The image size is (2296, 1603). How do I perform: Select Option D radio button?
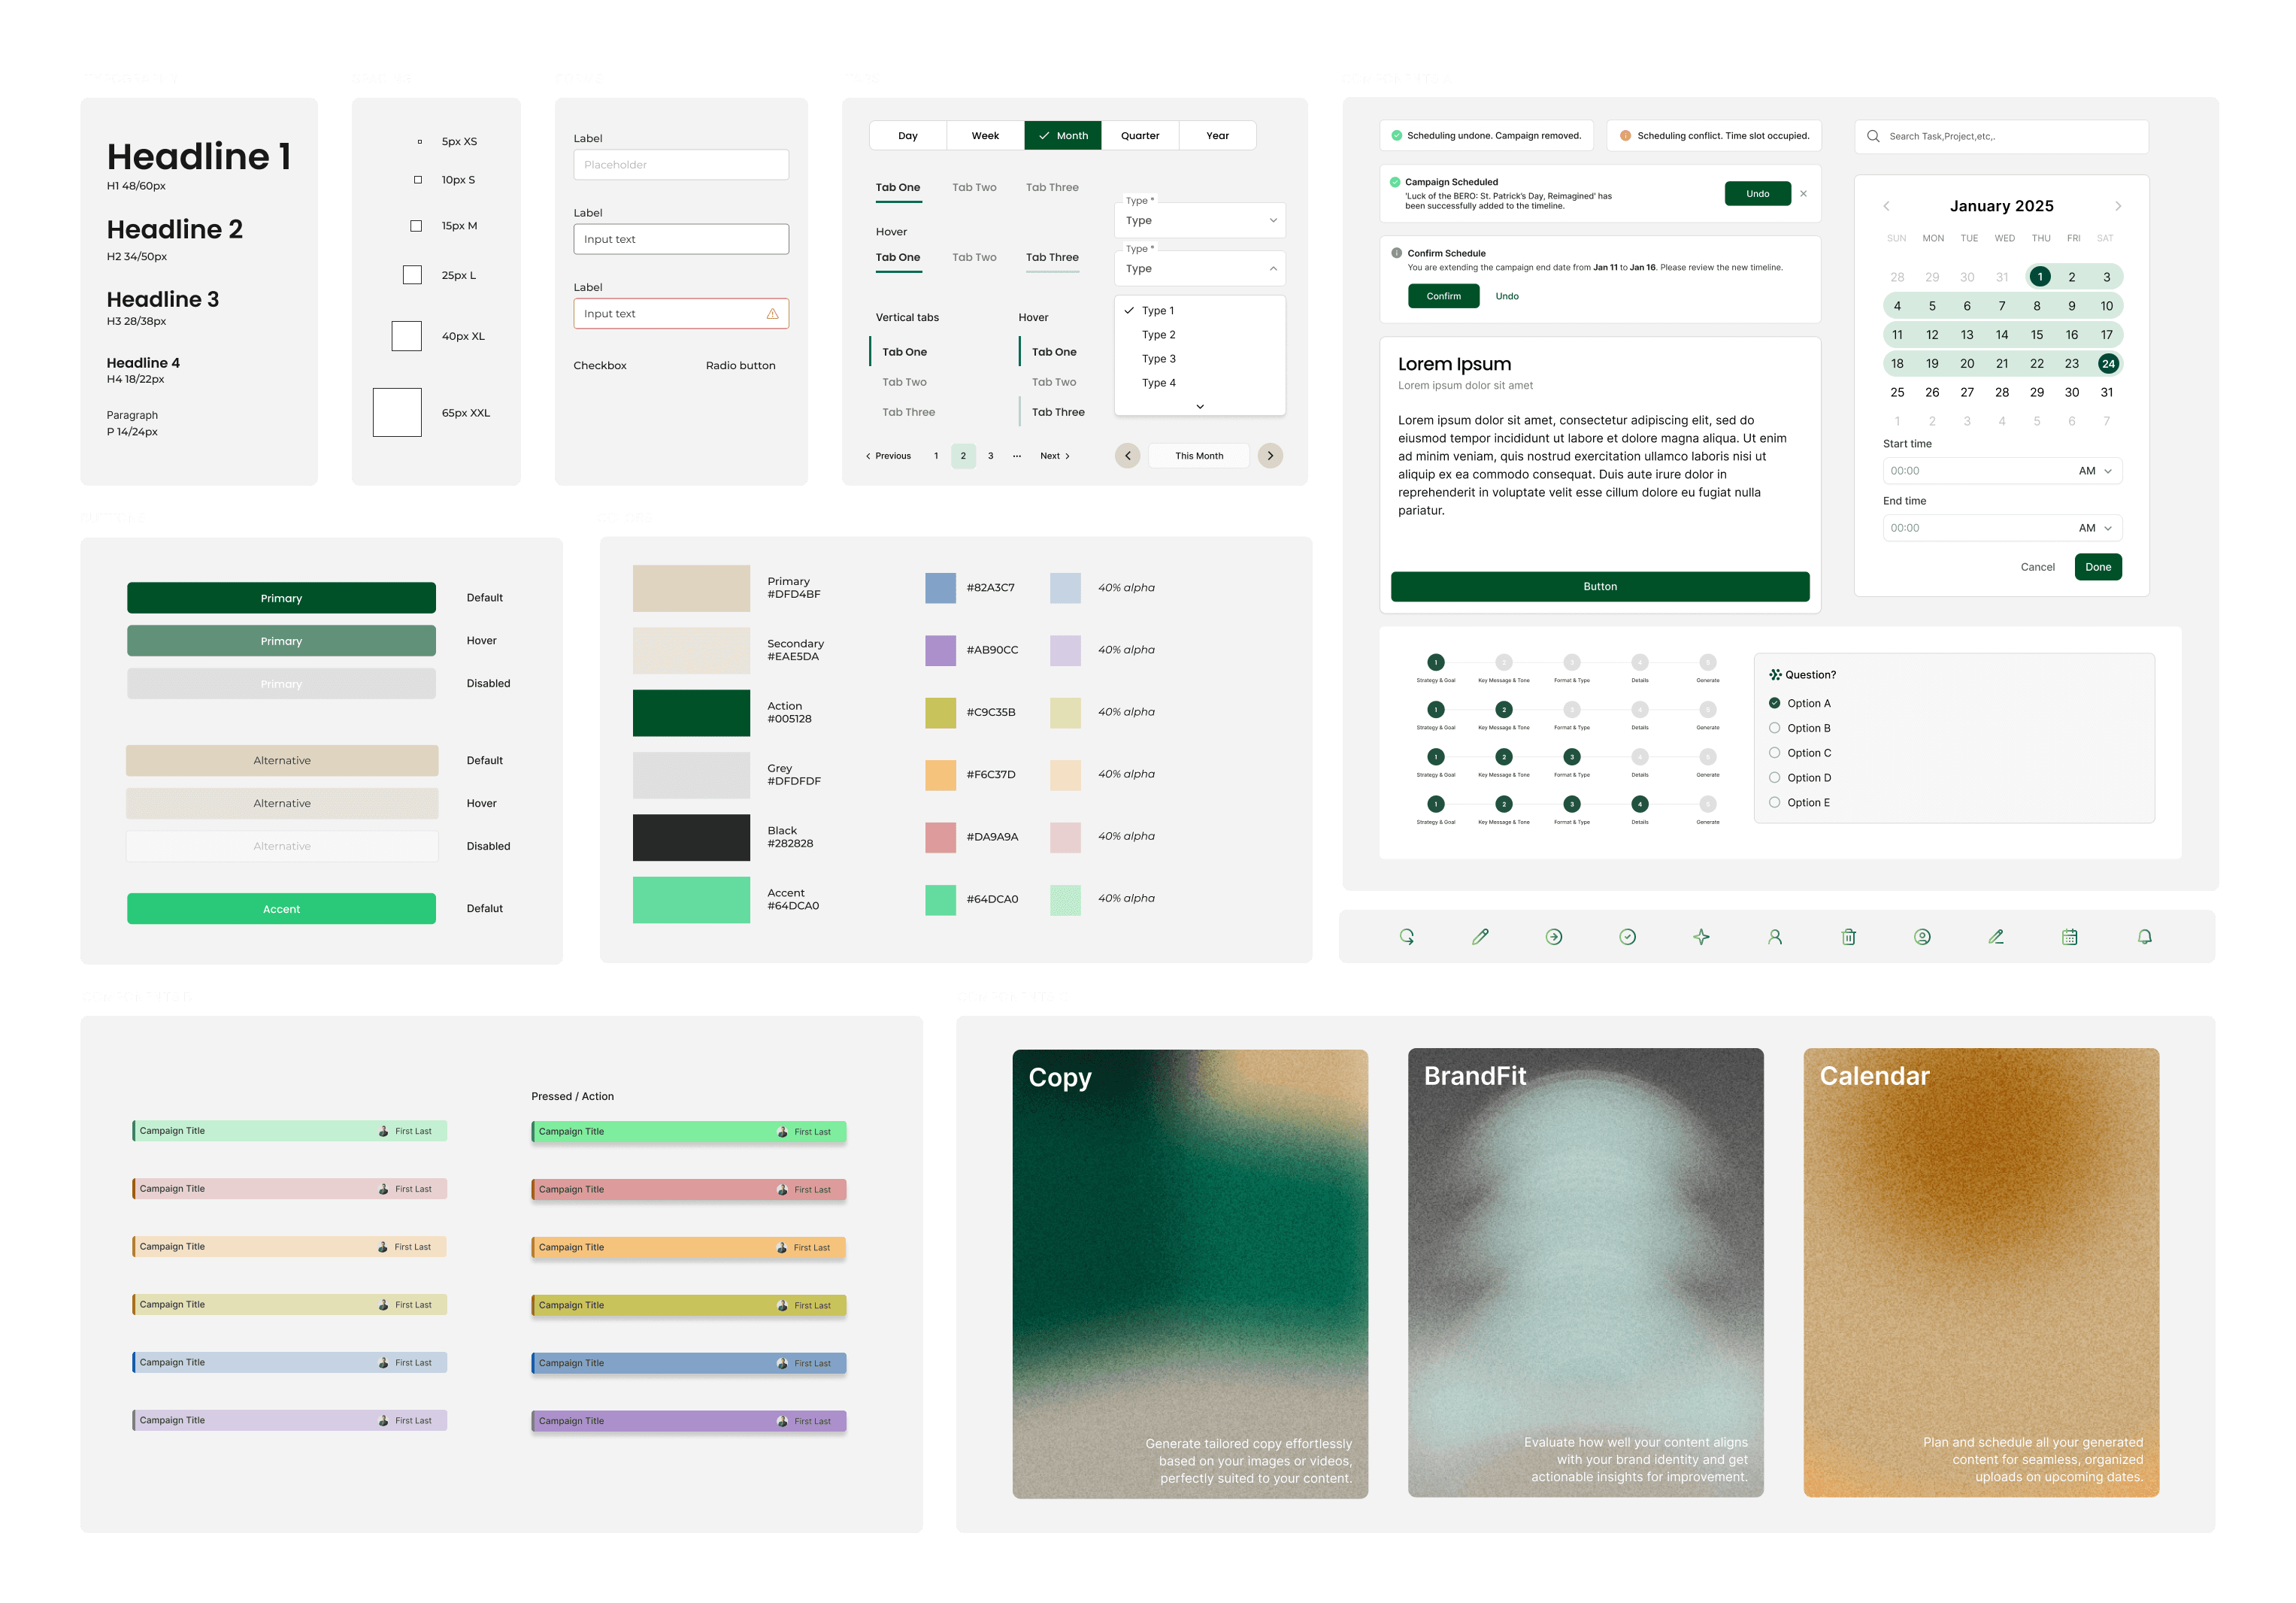click(x=1774, y=778)
